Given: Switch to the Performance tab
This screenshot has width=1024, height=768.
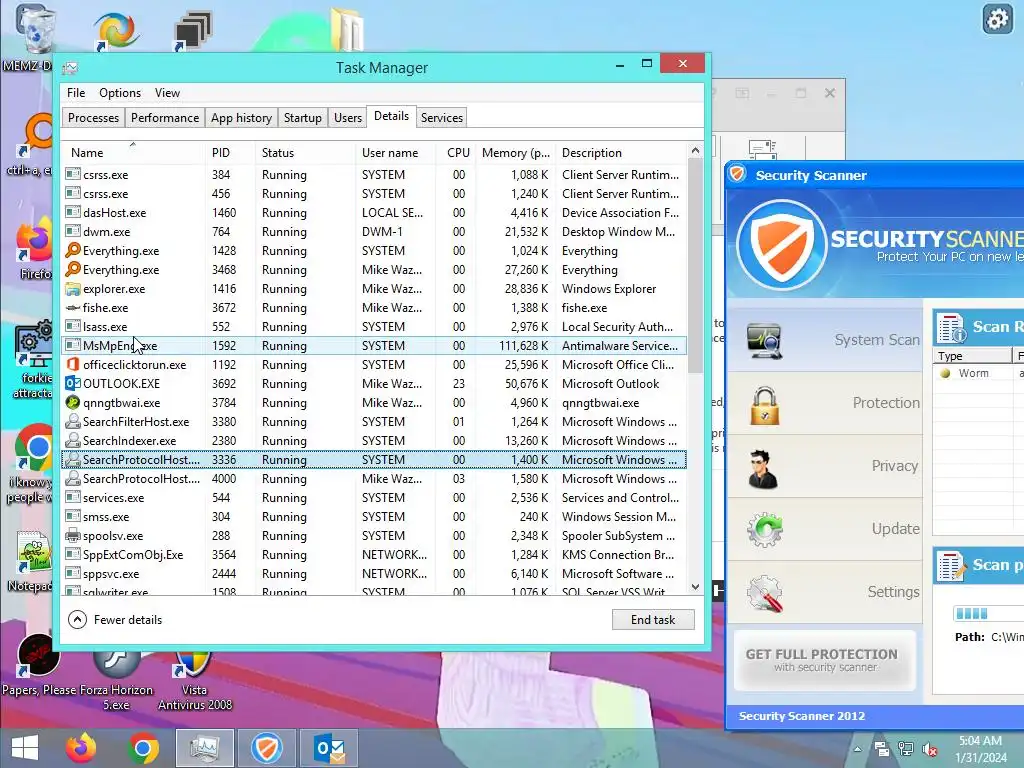Looking at the screenshot, I should 165,118.
